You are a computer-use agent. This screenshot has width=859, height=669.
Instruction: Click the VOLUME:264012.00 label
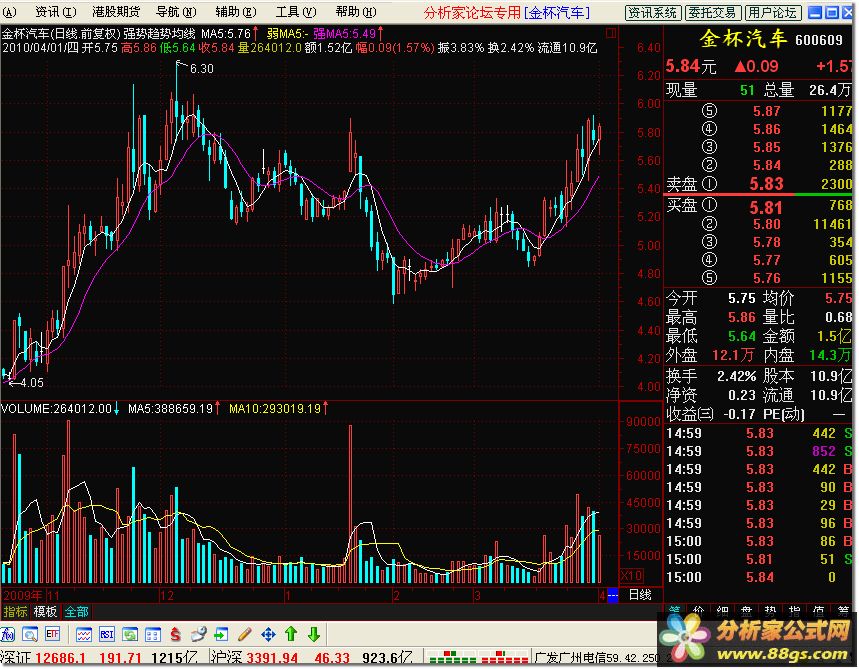click(x=56, y=409)
